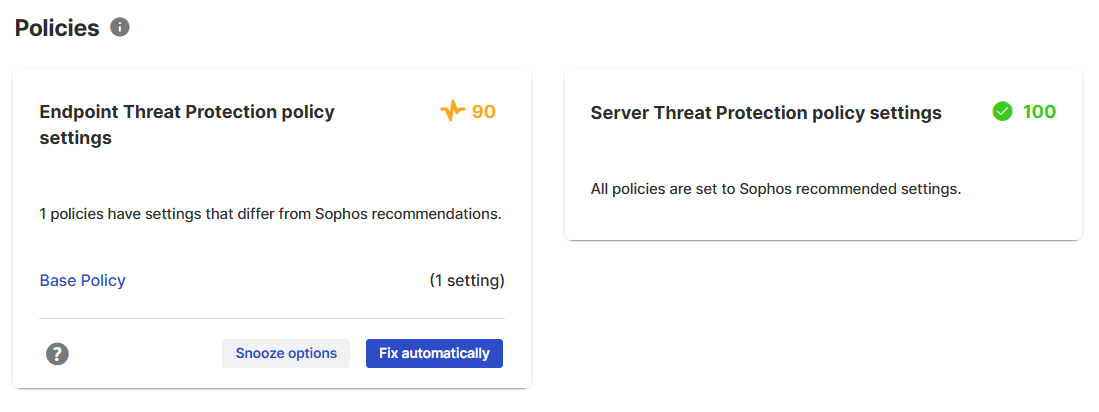Screen dimensions: 1099x412
Task: Click the word Sophos in Endpoint card description
Action: (x=341, y=214)
